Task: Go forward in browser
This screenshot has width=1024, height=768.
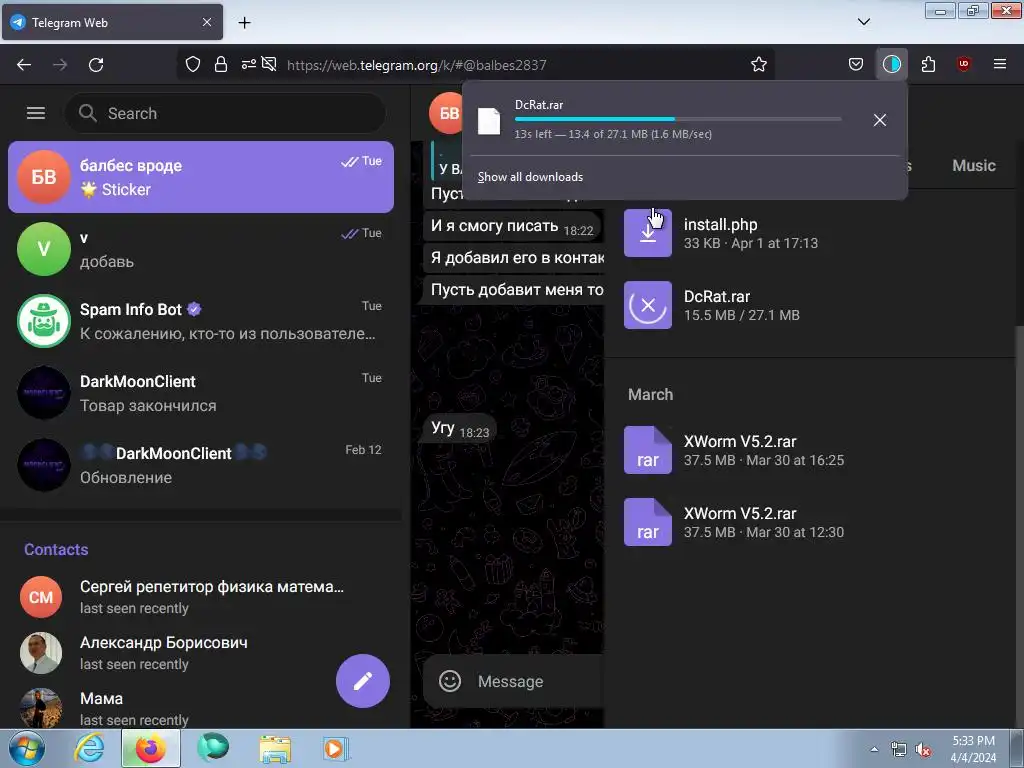Action: point(60,65)
